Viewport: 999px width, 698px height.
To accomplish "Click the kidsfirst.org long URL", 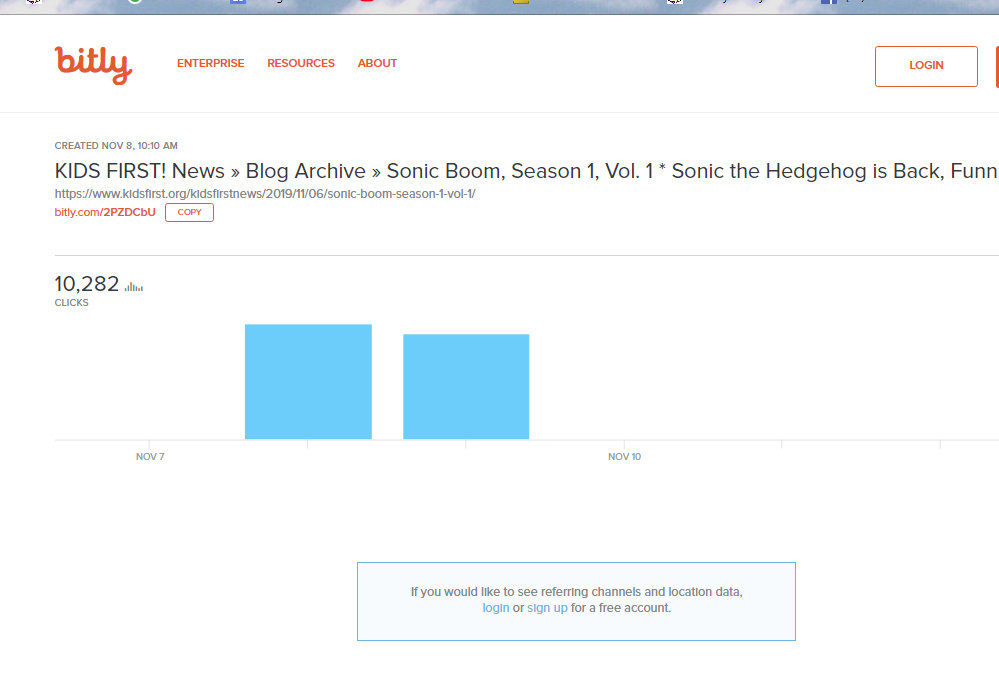I will coord(265,194).
